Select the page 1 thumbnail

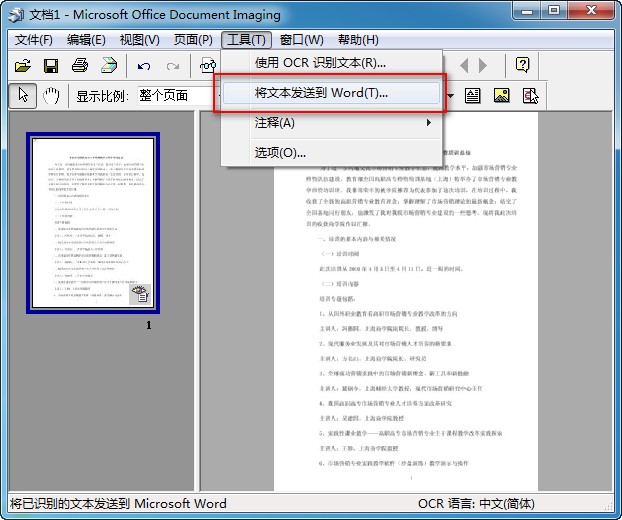[93, 223]
